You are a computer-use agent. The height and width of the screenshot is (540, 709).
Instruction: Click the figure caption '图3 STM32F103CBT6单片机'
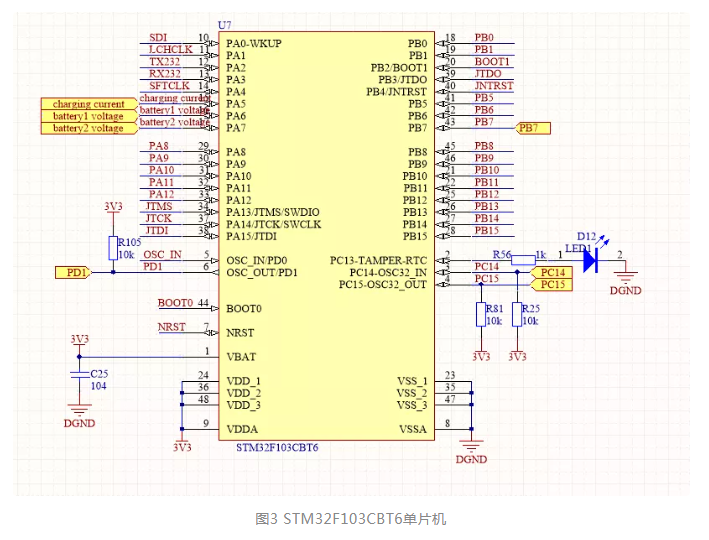[351, 519]
